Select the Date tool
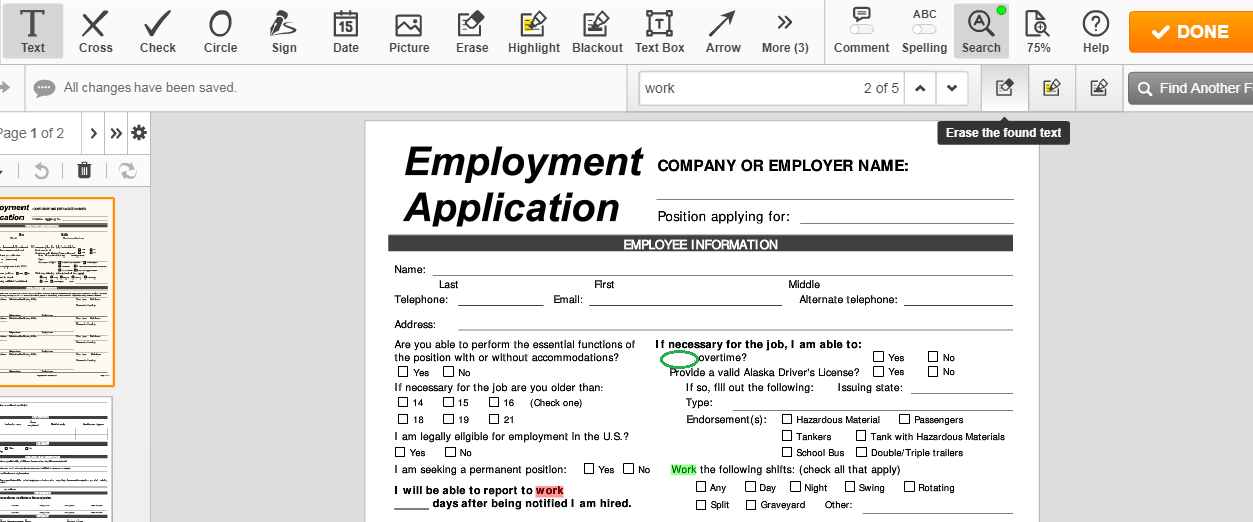This screenshot has height=522, width=1253. [346, 31]
